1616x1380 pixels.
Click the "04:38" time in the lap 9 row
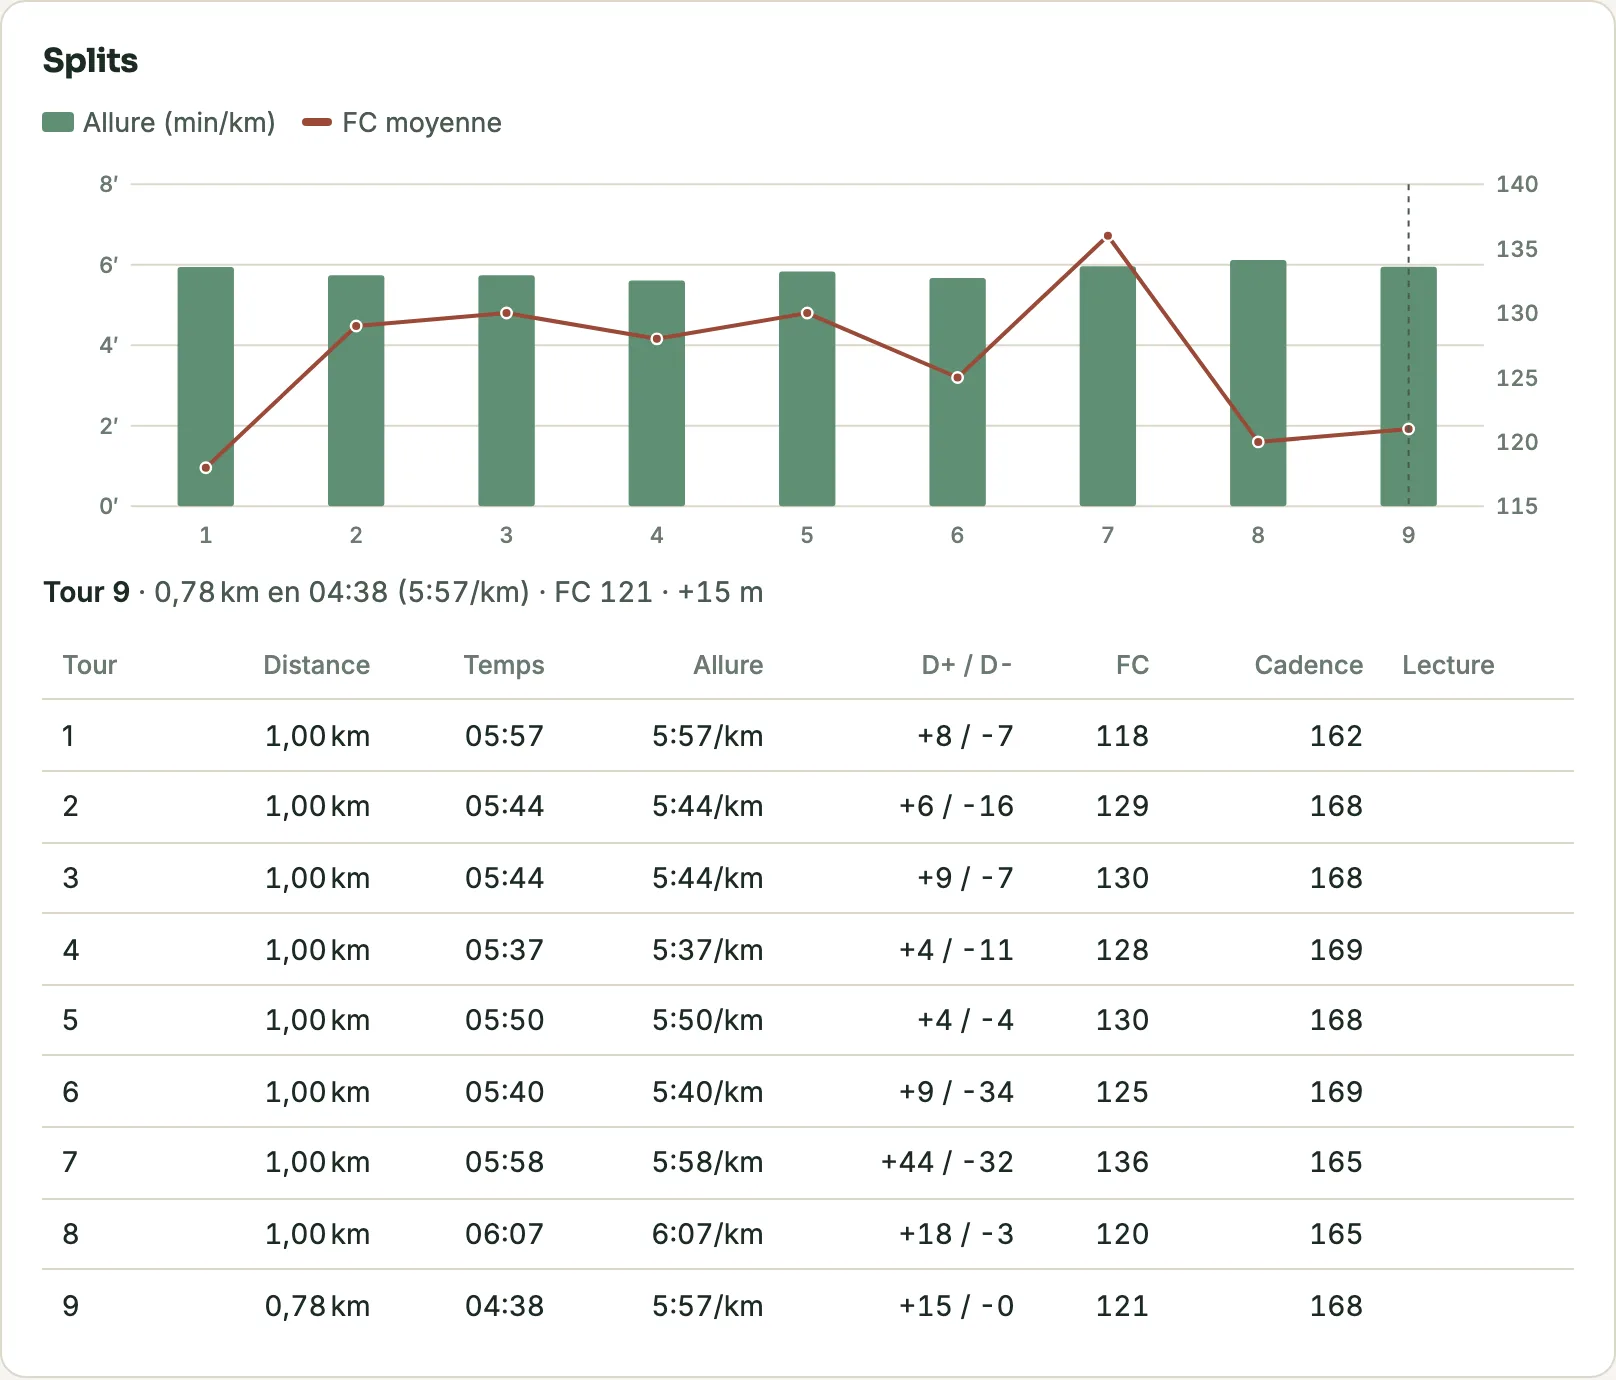click(x=504, y=1306)
